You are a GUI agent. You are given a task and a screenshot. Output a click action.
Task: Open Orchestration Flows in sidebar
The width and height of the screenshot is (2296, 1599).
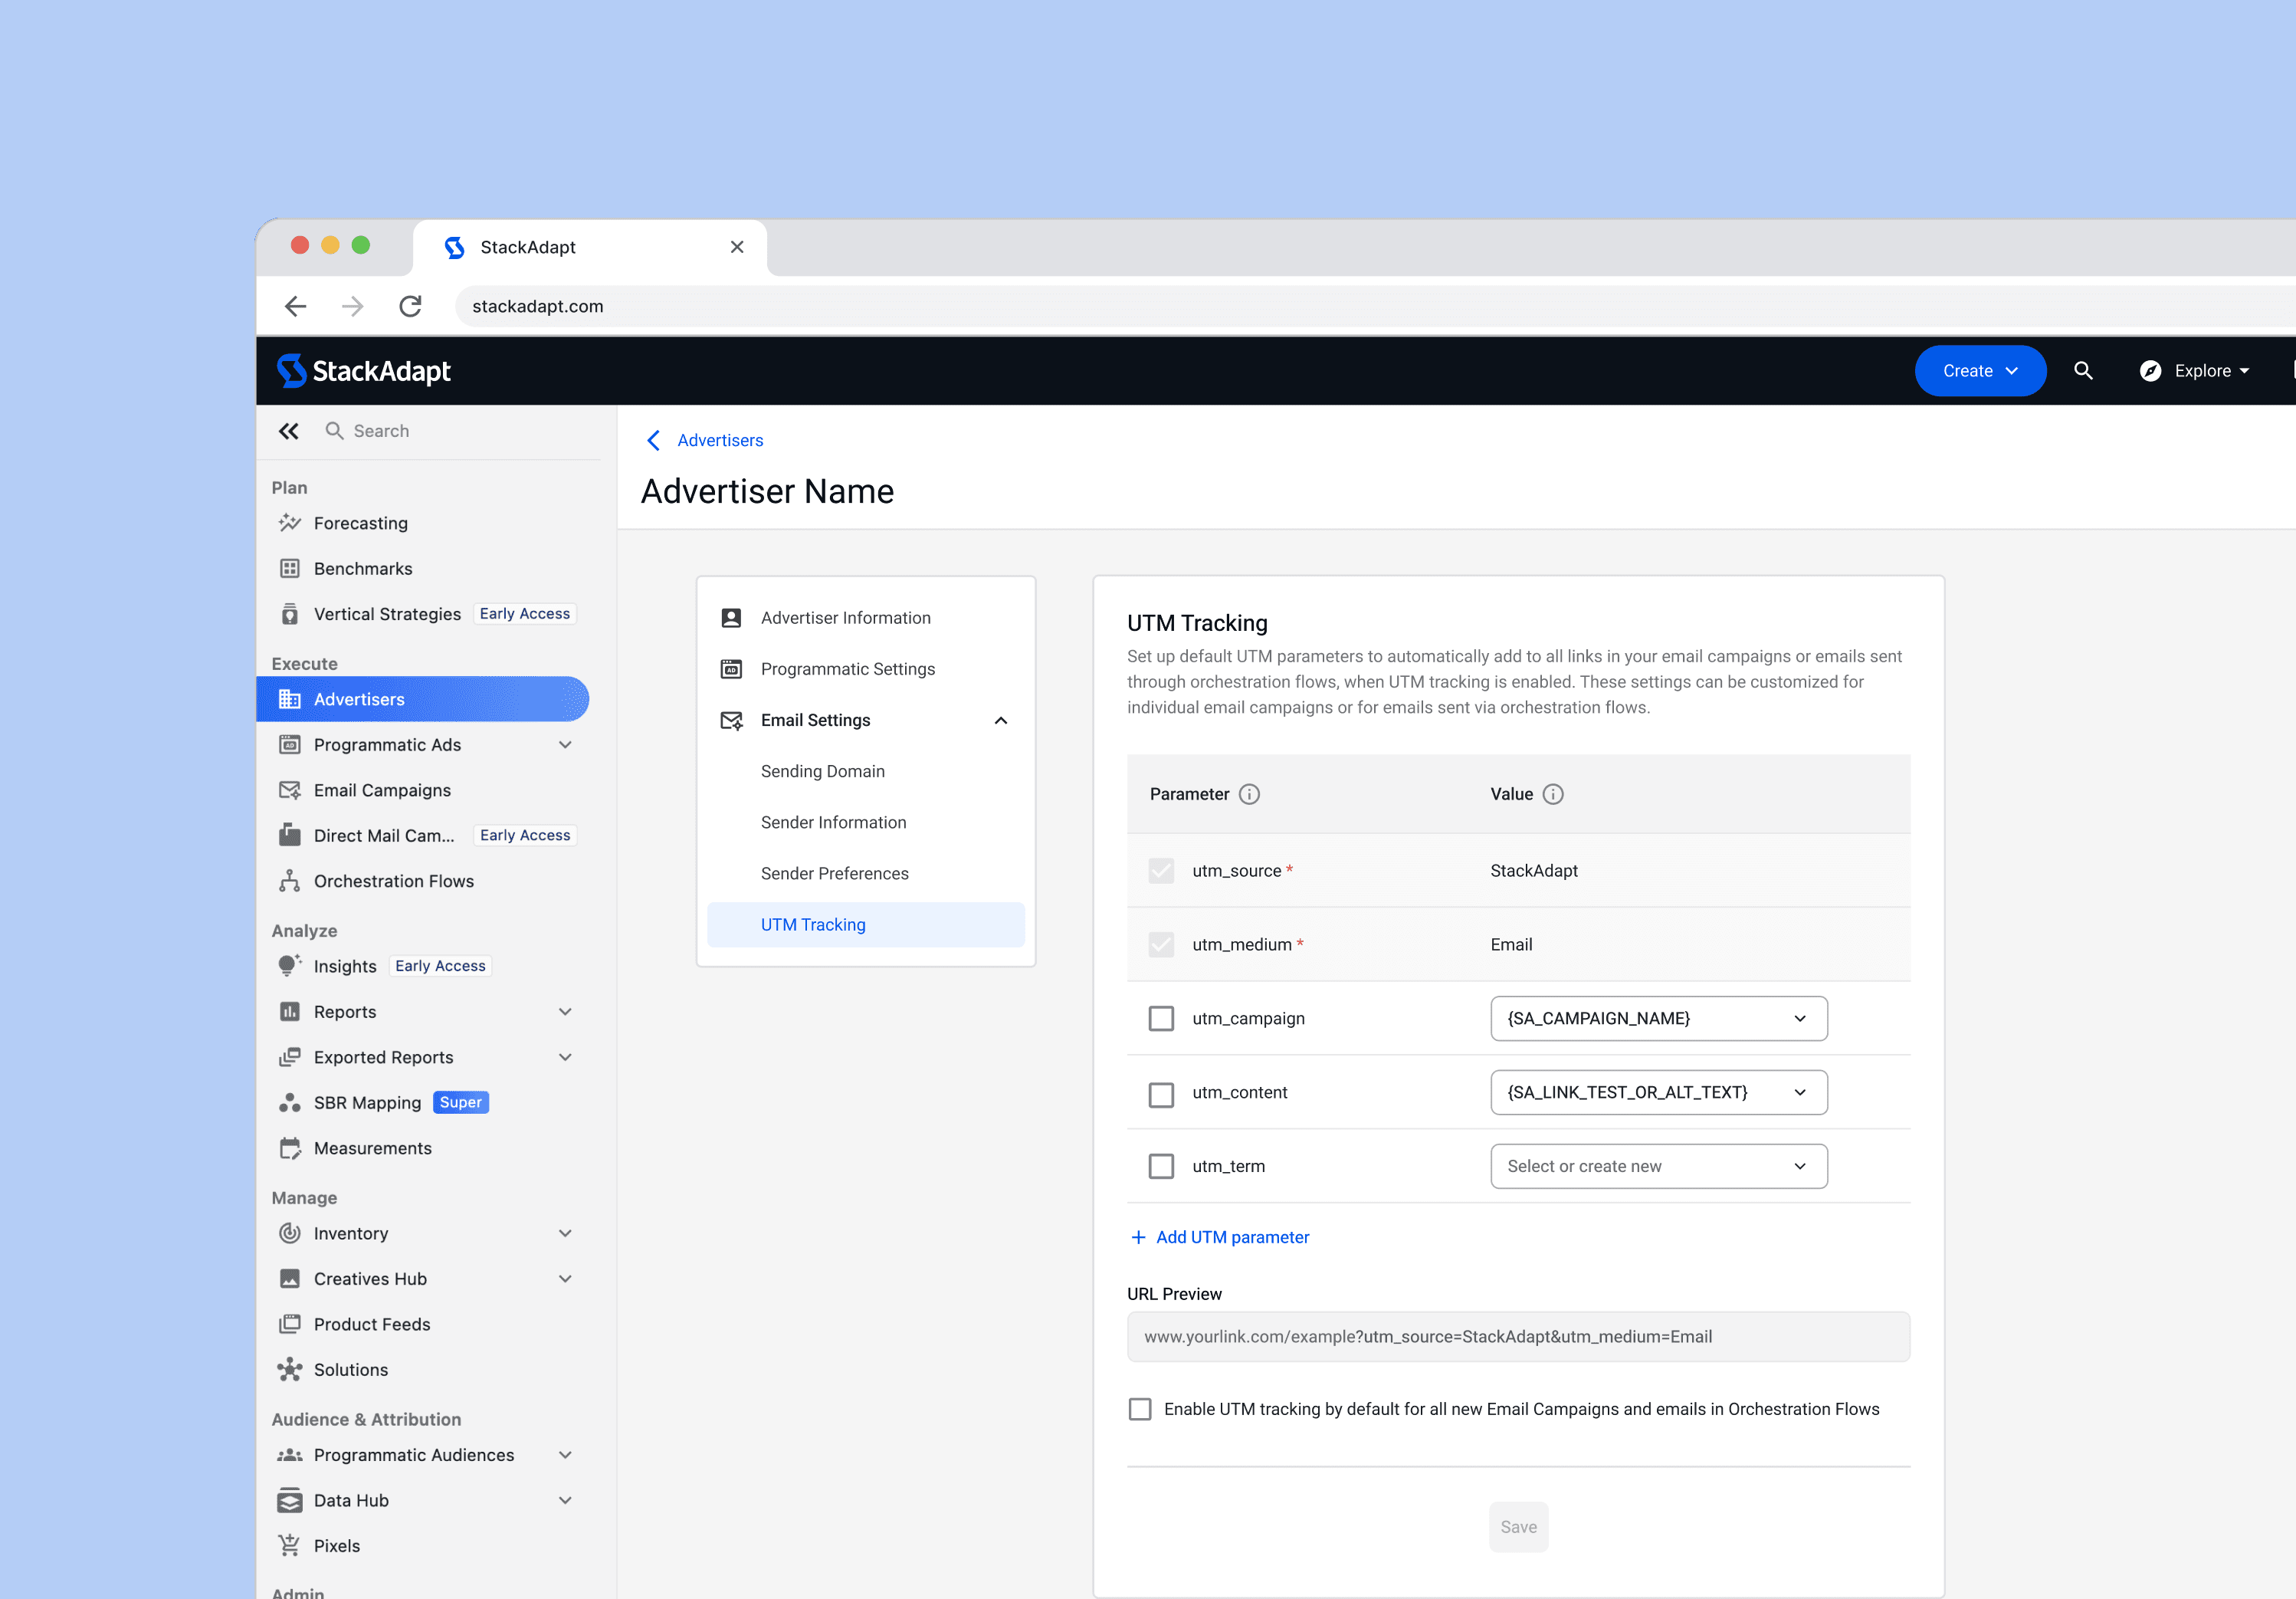coord(393,881)
